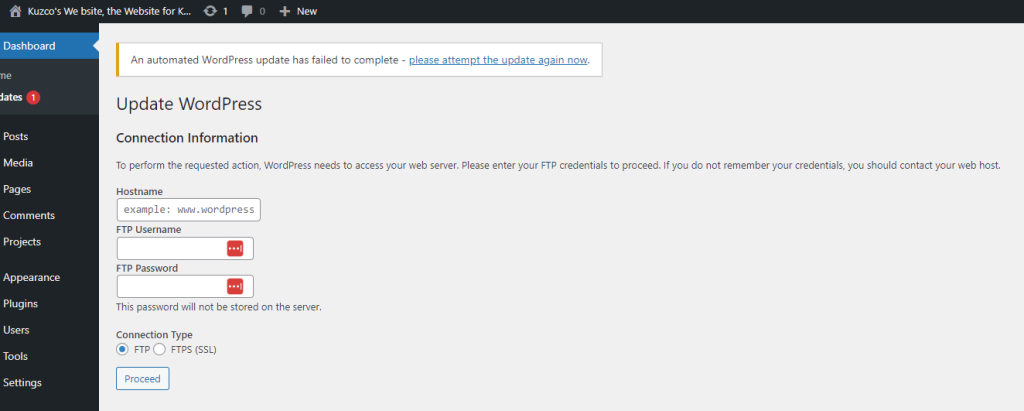Focus the FTP Password input field
Screen dimensions: 1024x411
coord(185,286)
